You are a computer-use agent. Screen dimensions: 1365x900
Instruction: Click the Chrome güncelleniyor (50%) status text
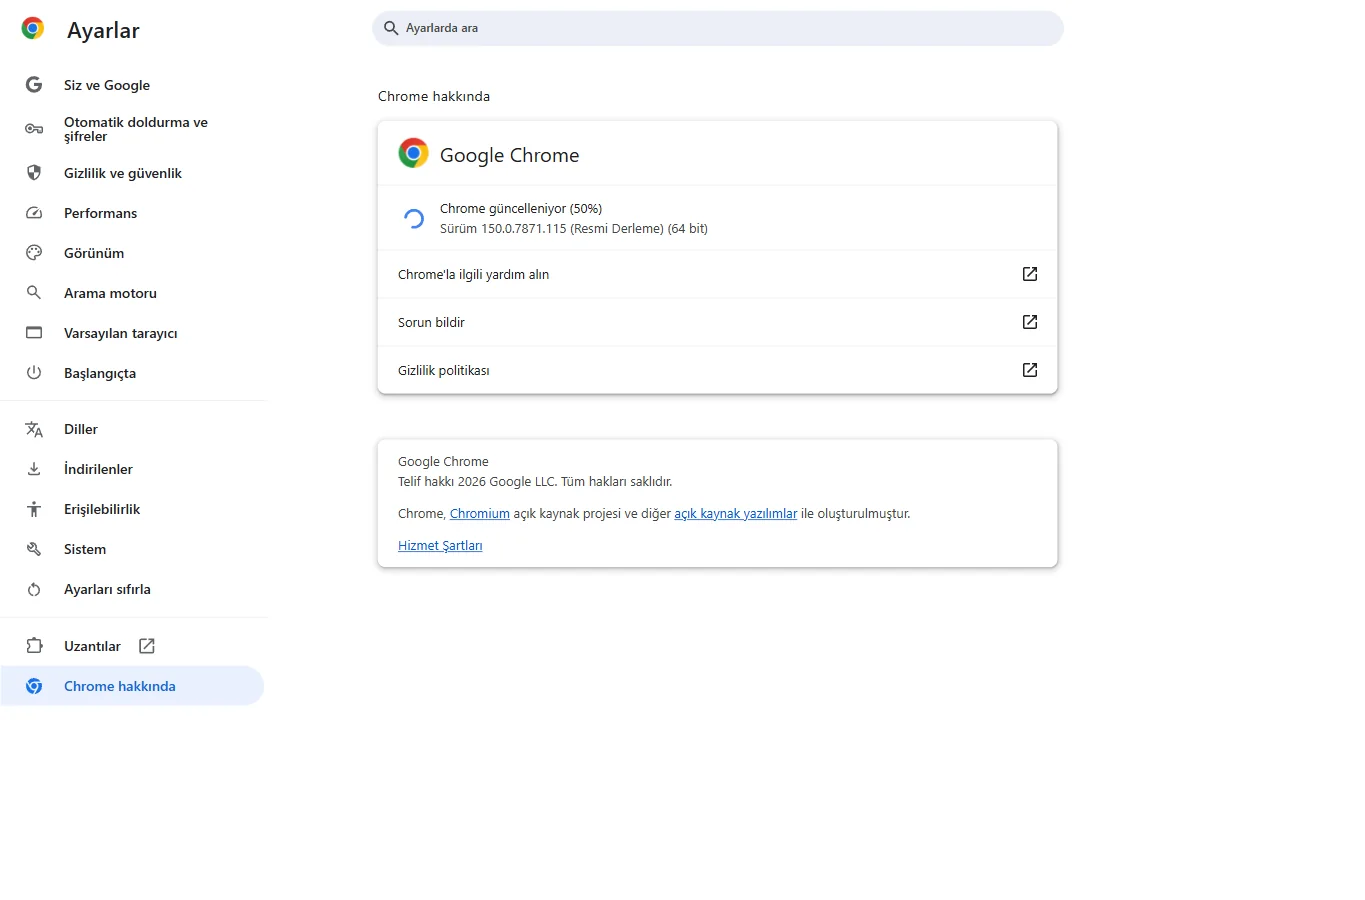pos(521,209)
